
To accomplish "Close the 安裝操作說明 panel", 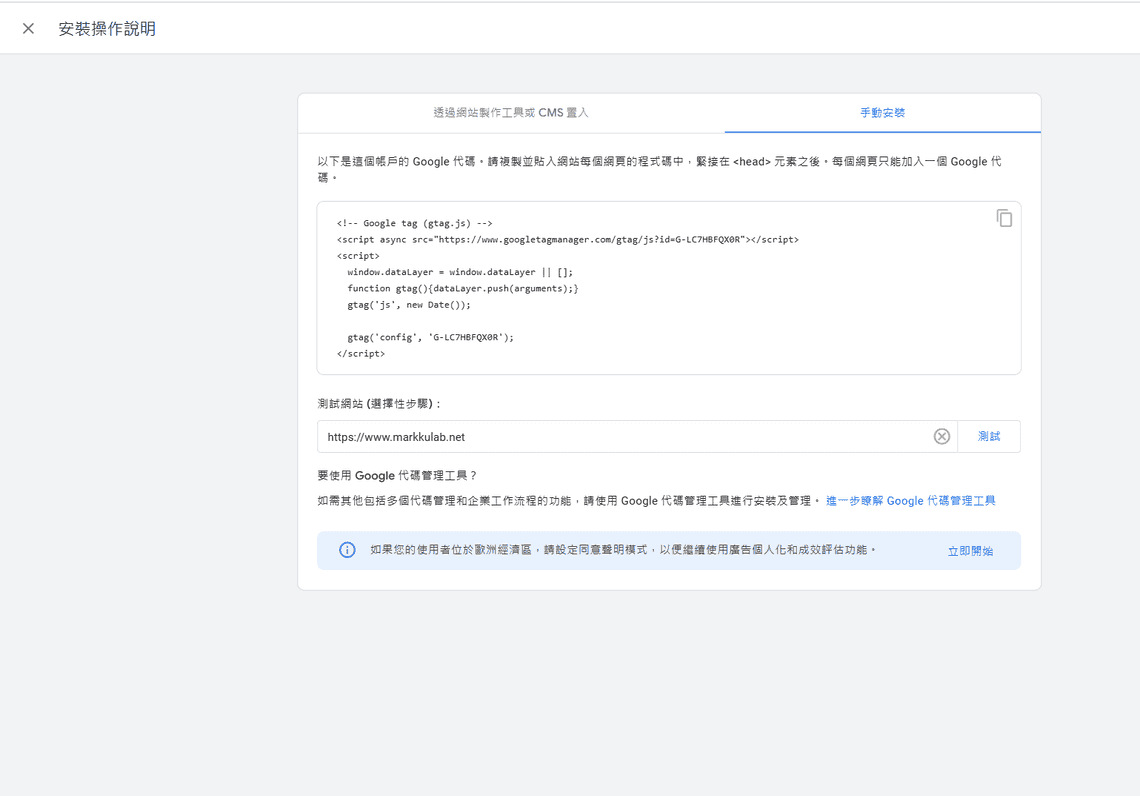I will [x=27, y=27].
